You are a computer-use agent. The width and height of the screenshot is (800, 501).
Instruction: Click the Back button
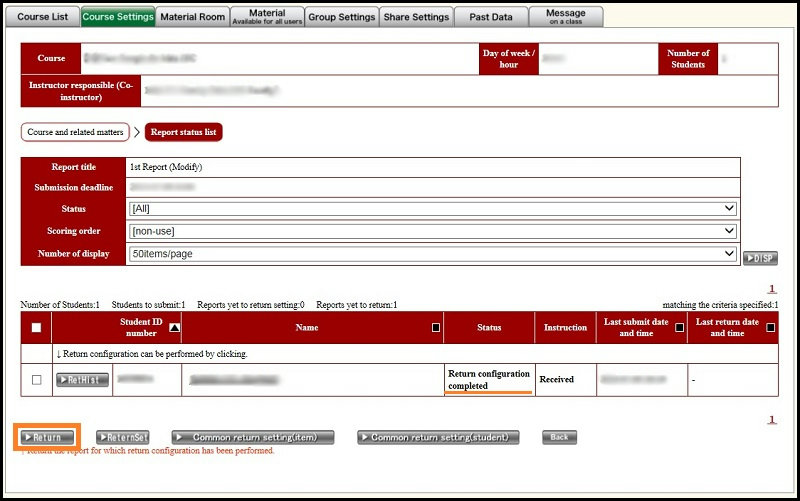coord(559,437)
